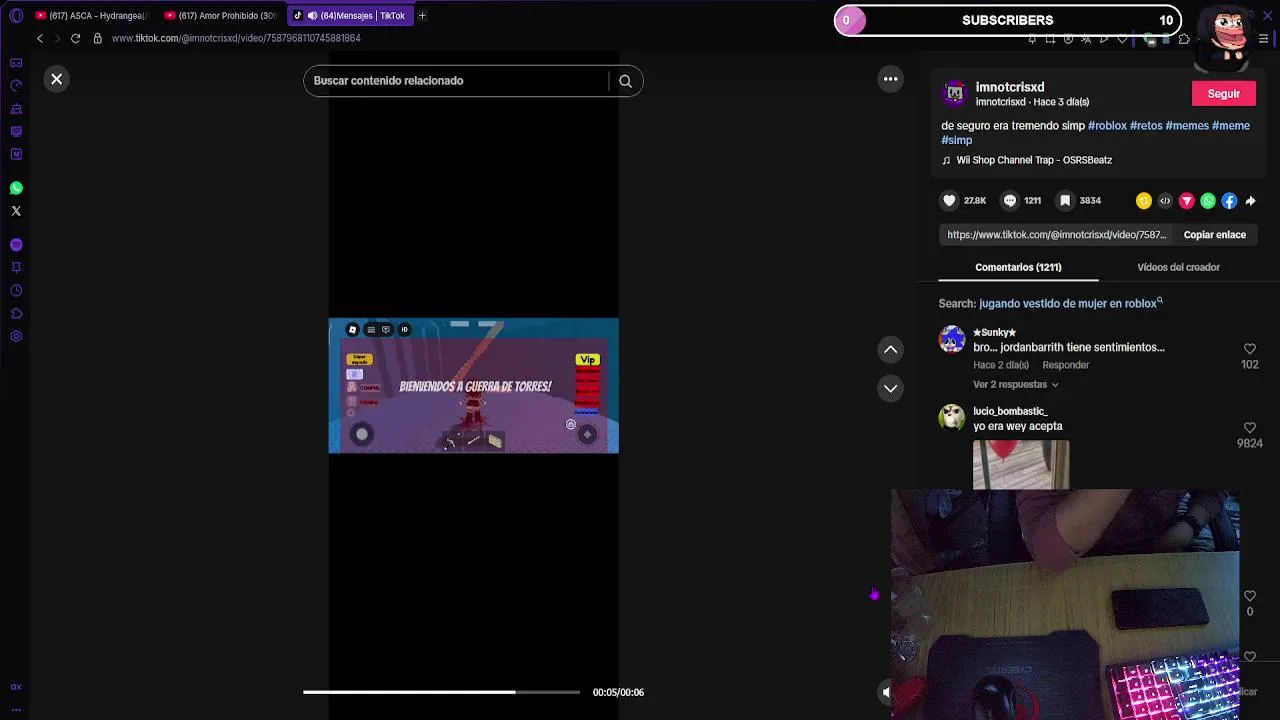
Task: Like the video heart icon 27.8K
Action: coord(949,201)
